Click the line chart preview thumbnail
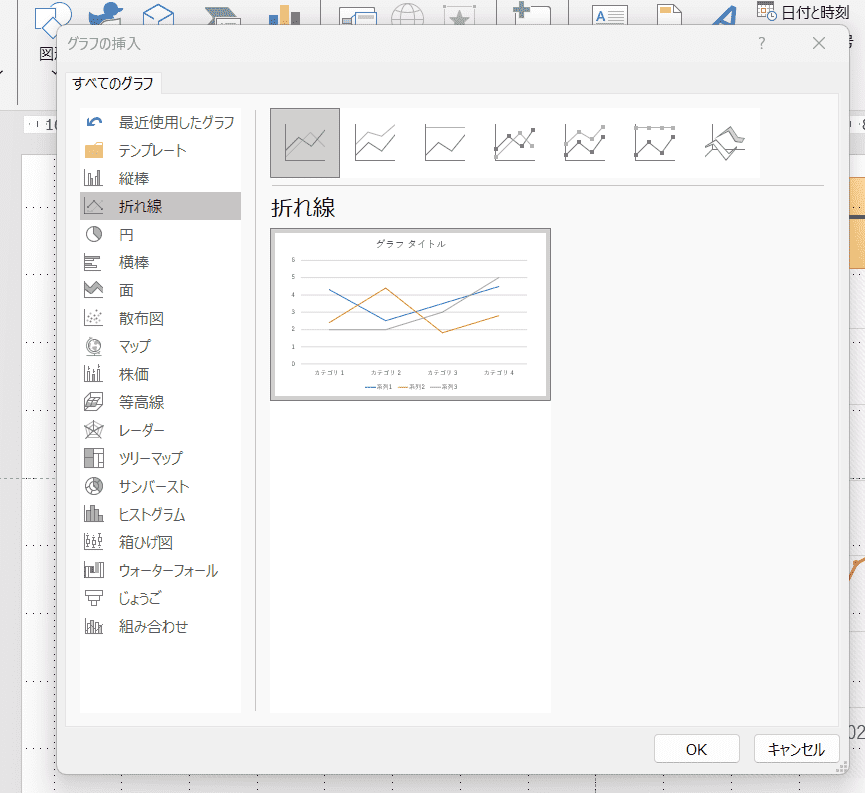This screenshot has width=865, height=793. 410,314
